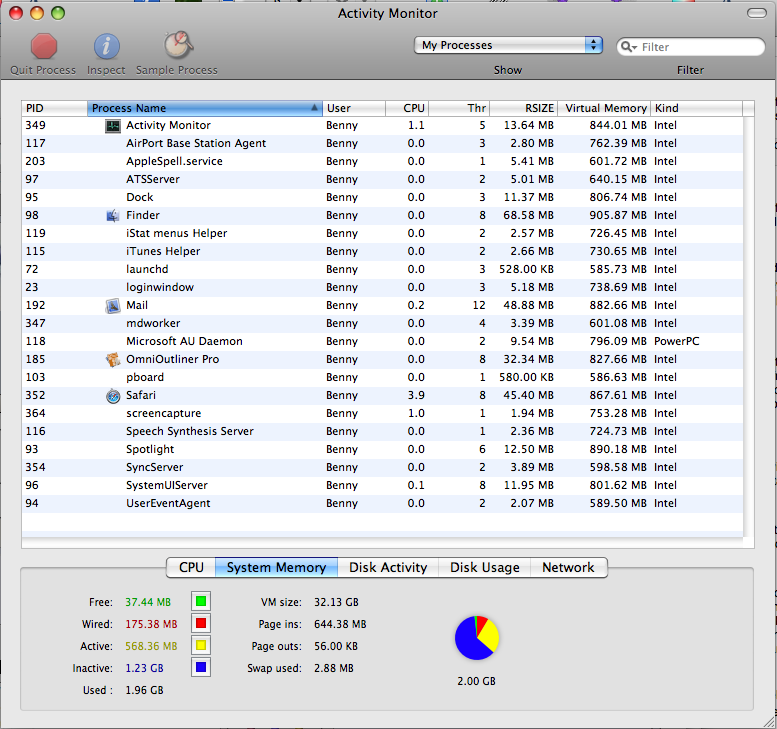Select the Dock process row
Image resolution: width=777 pixels, height=729 pixels.
tap(382, 198)
